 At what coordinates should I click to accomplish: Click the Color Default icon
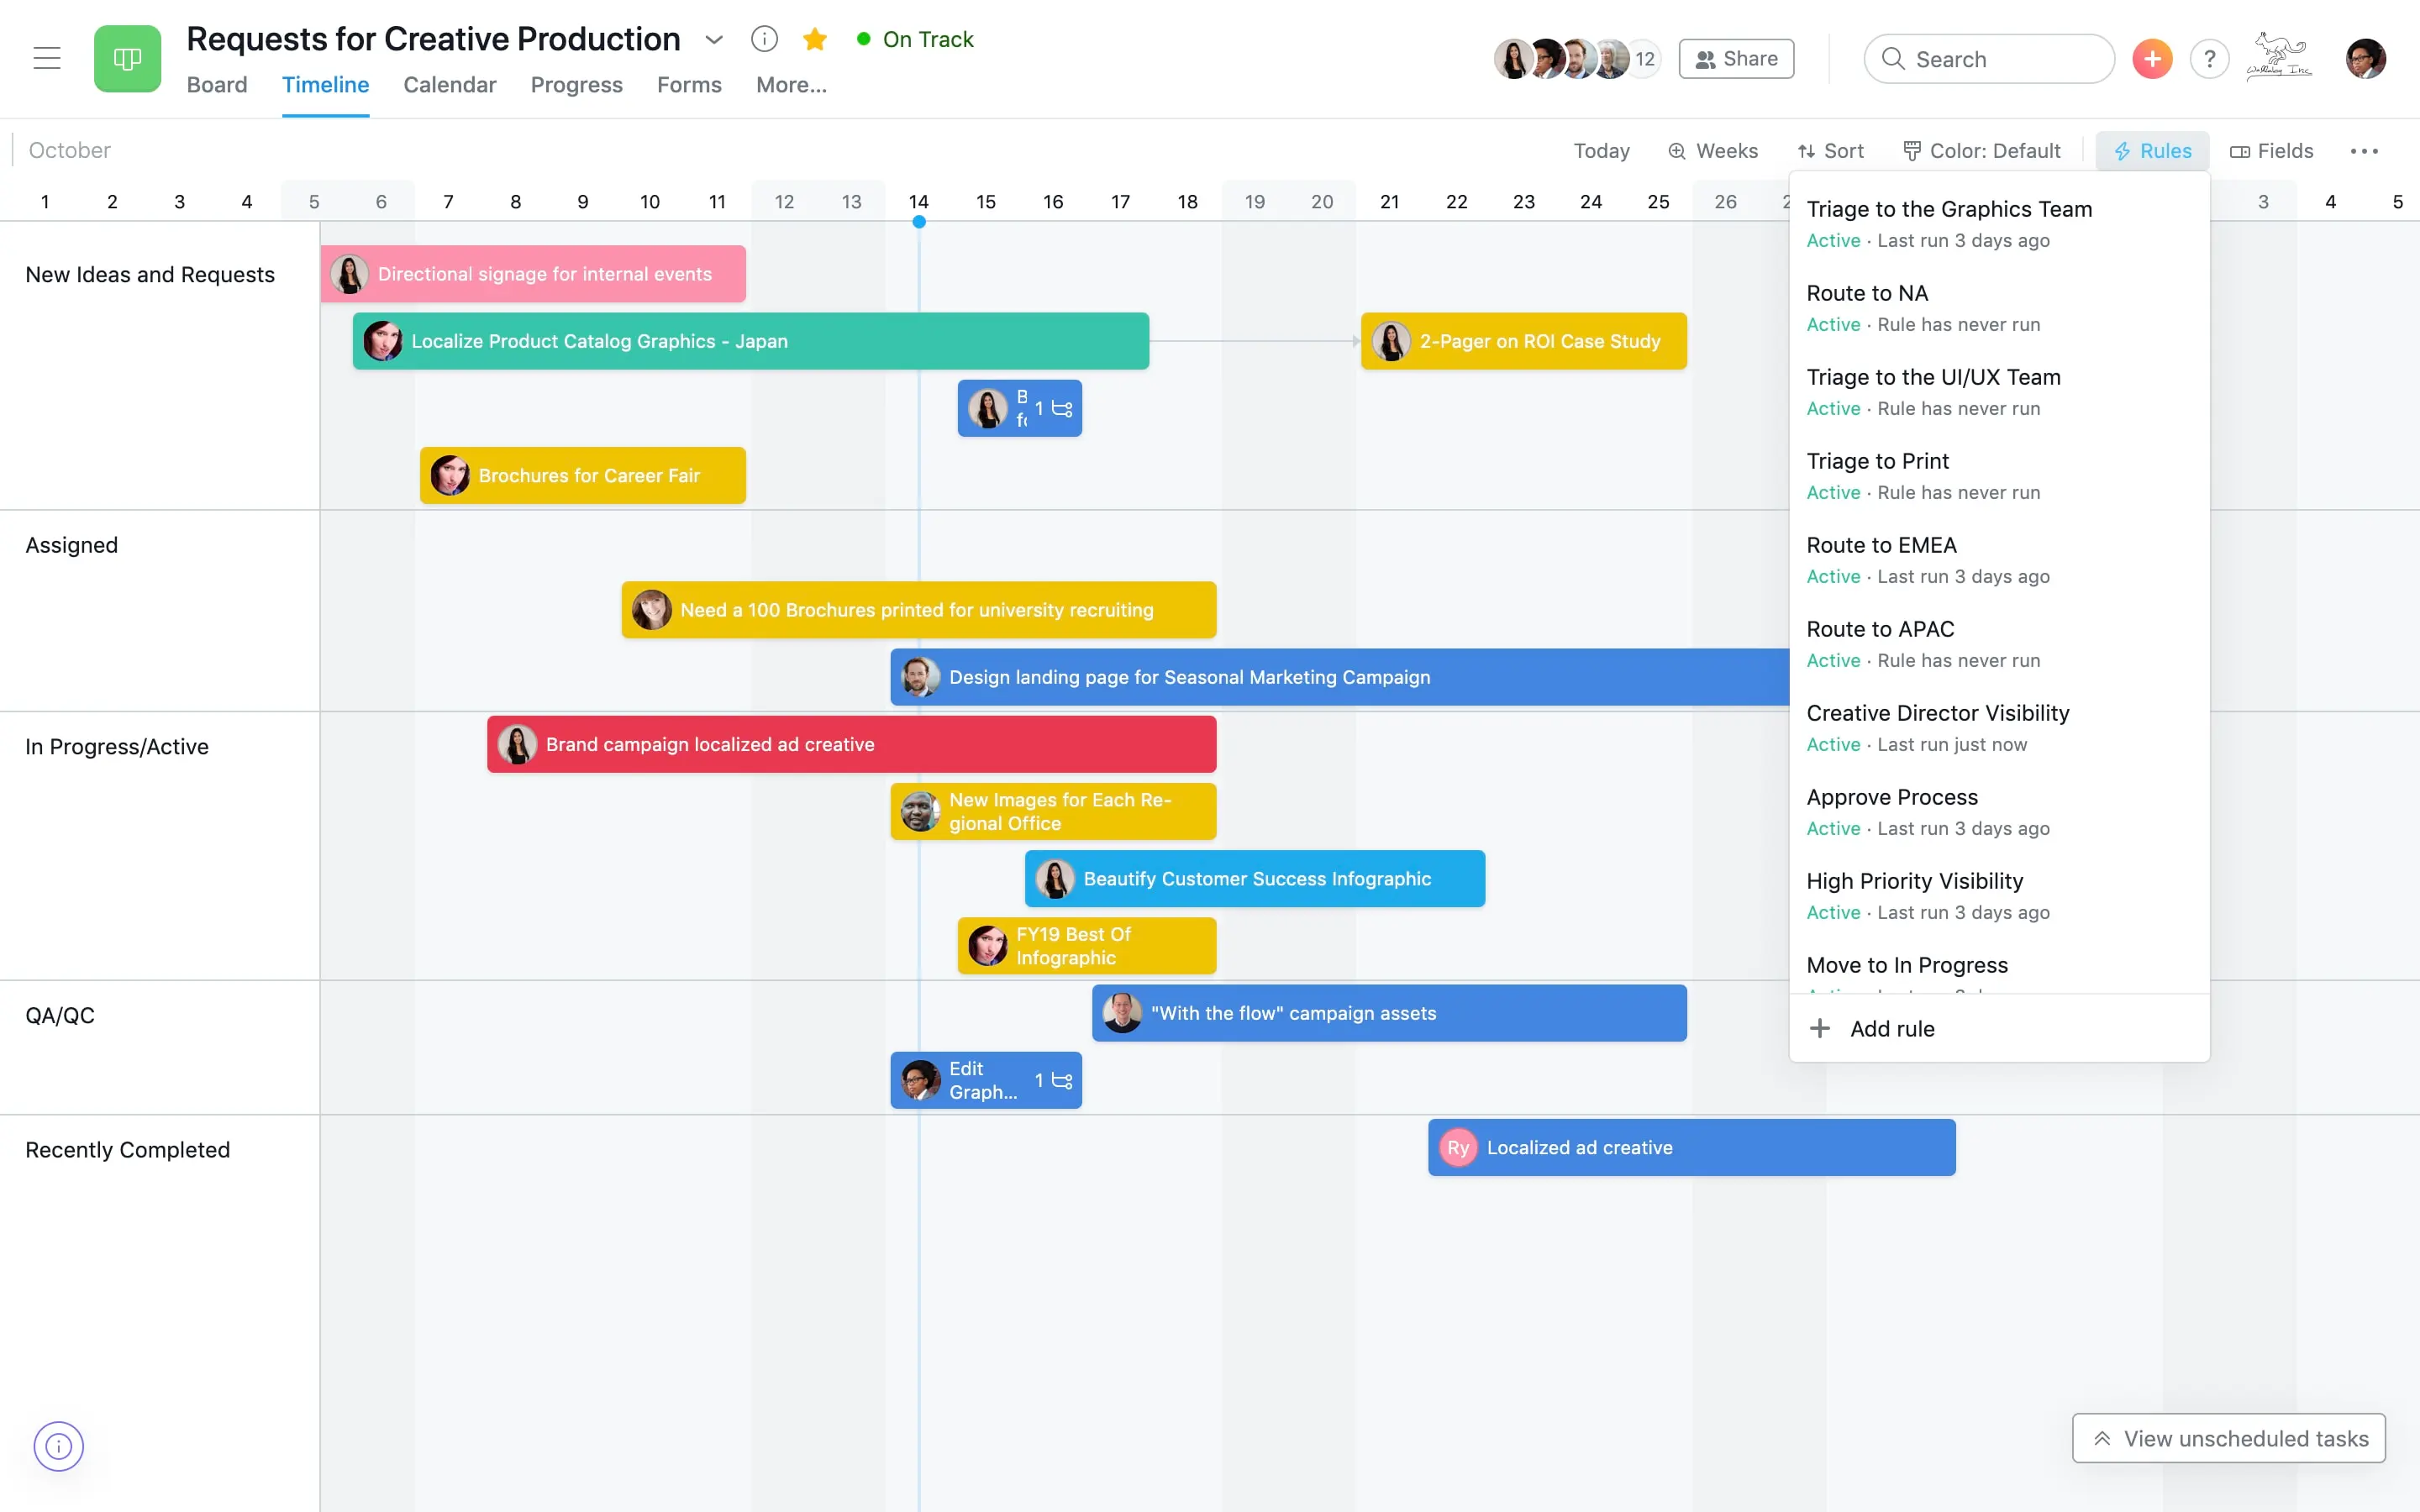click(x=1912, y=150)
